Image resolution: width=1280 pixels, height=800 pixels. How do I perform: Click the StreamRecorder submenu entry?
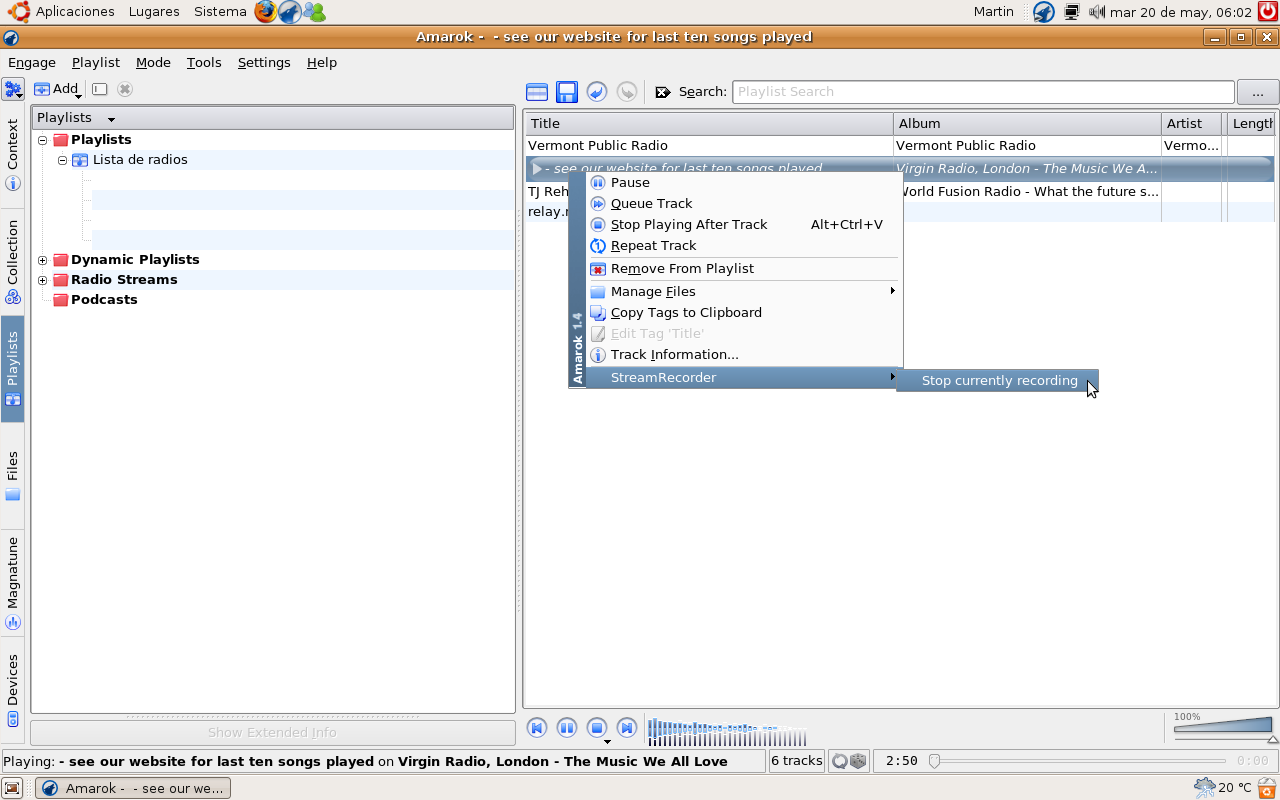(743, 378)
